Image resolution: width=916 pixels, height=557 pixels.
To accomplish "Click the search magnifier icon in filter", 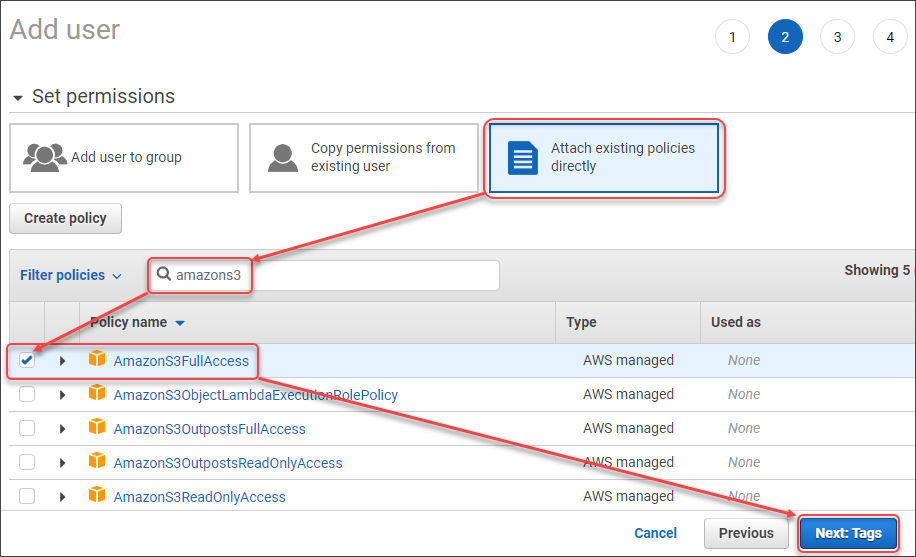I will click(164, 274).
